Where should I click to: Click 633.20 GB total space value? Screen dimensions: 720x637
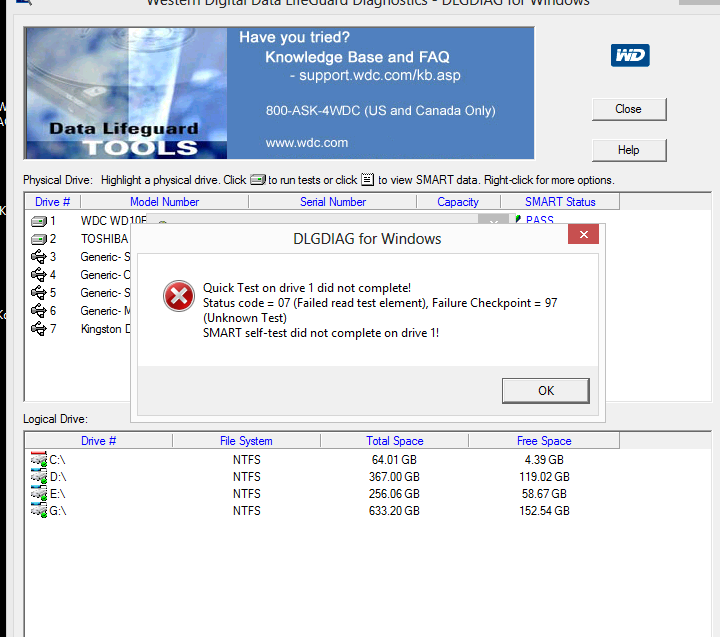point(394,511)
